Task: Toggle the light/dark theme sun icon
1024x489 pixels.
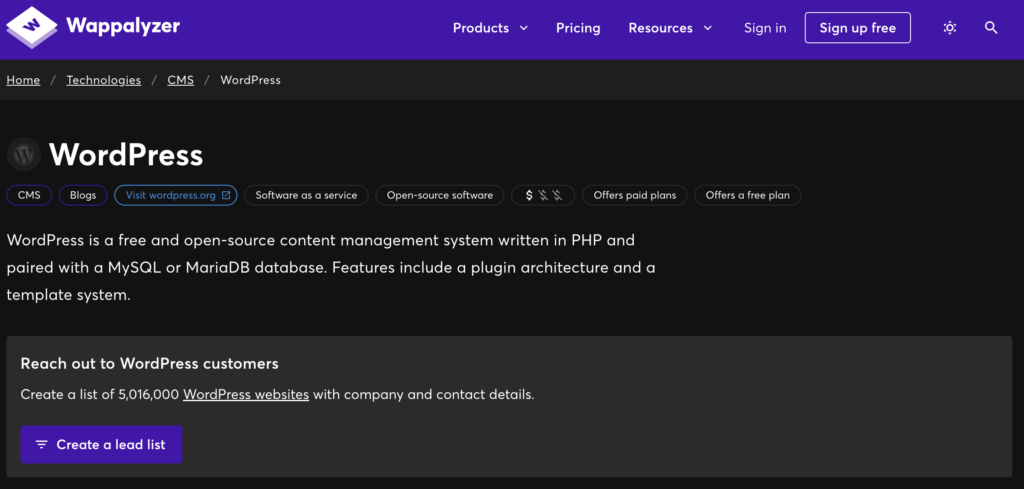Action: (950, 27)
